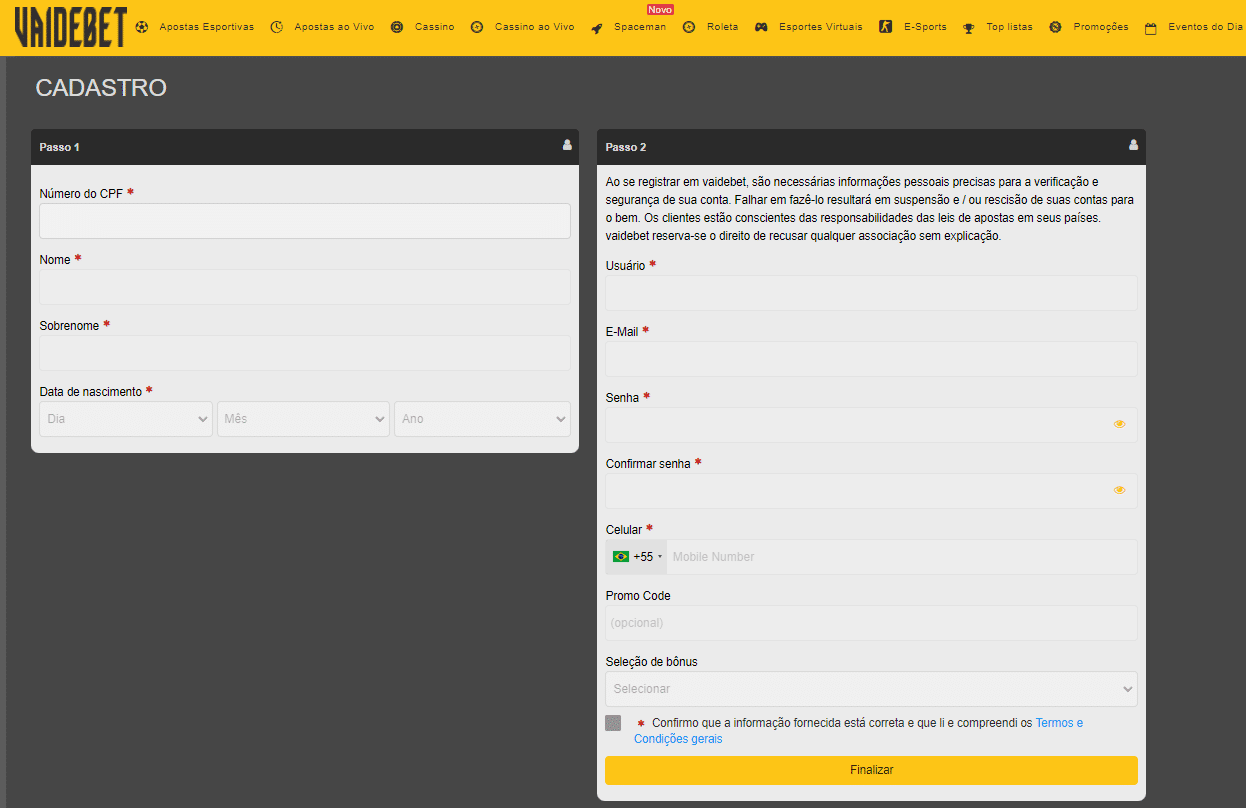The image size is (1246, 808).
Task: Click the clock icon beside Apostas ao Vivo
Action: click(277, 27)
